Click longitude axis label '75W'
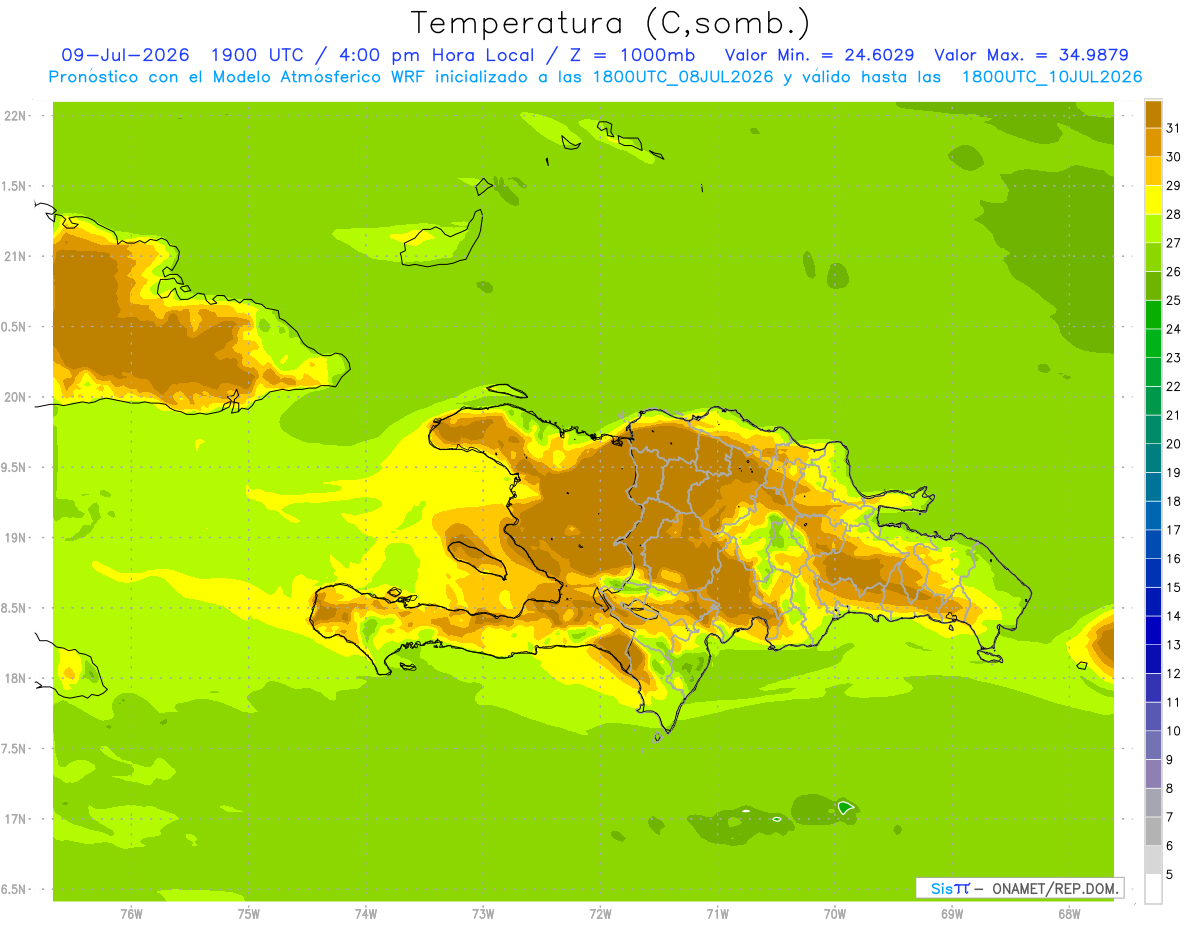 click(249, 914)
